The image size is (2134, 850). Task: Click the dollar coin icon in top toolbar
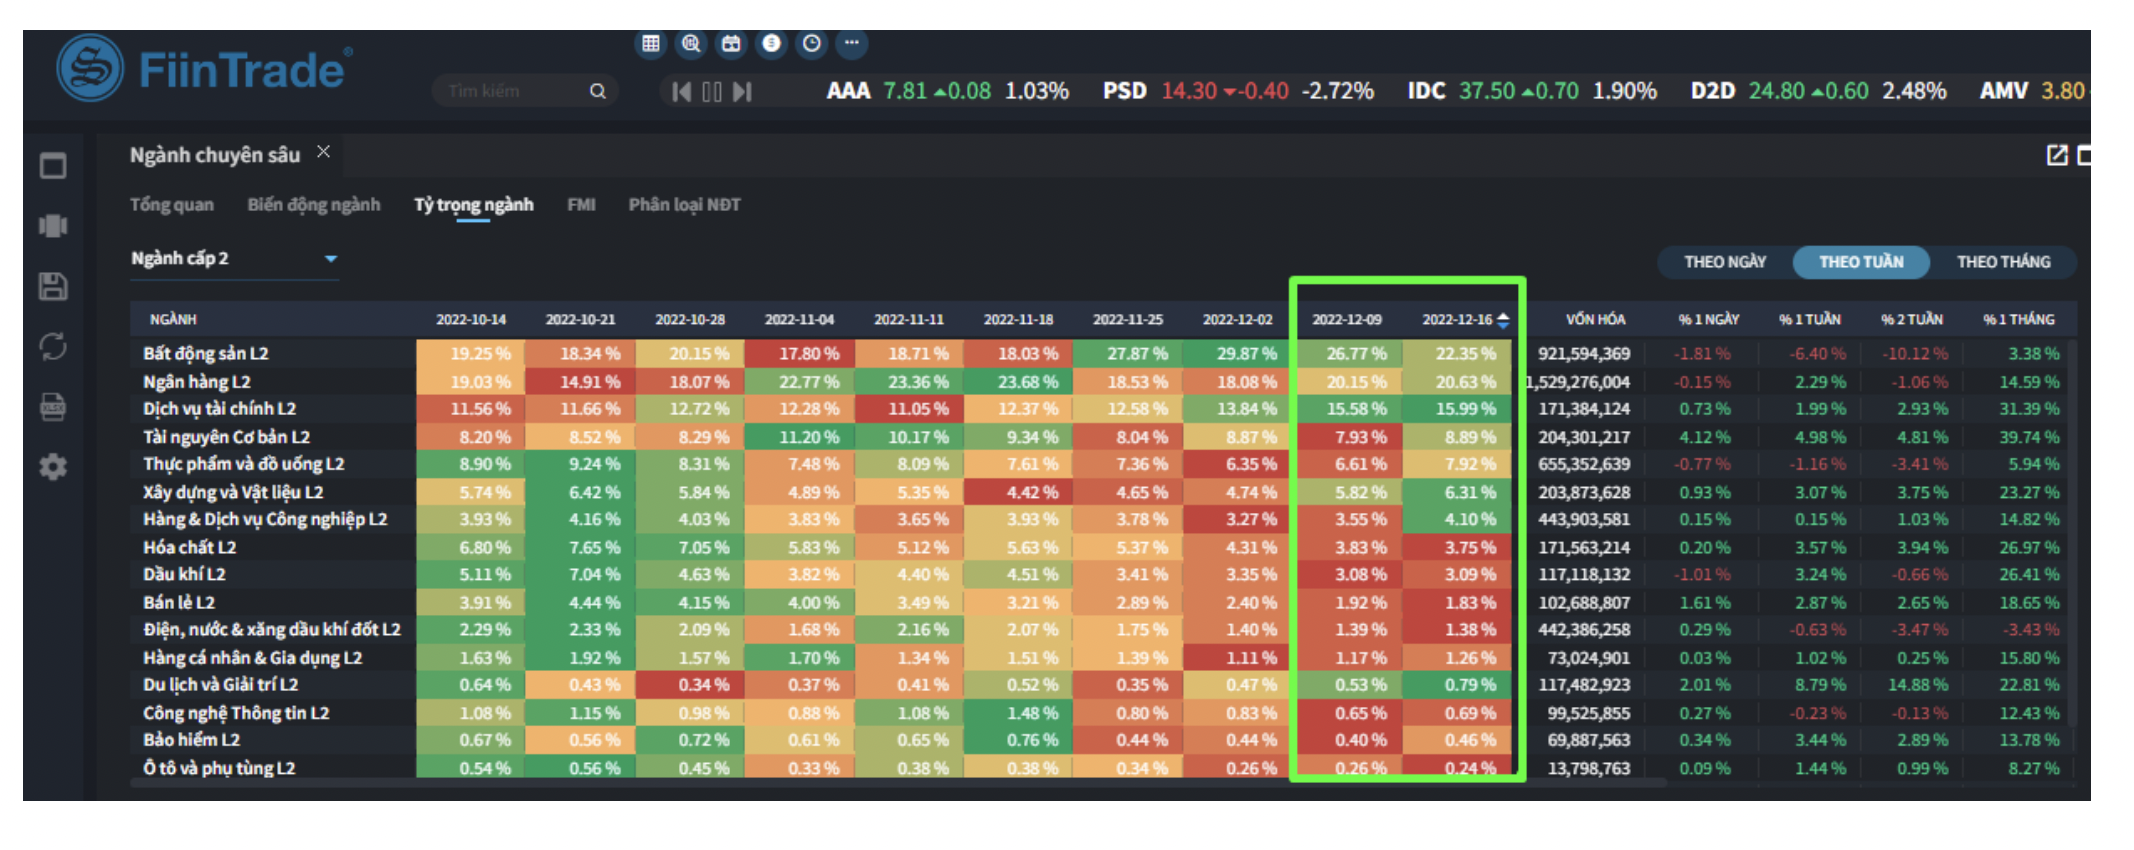point(771,43)
